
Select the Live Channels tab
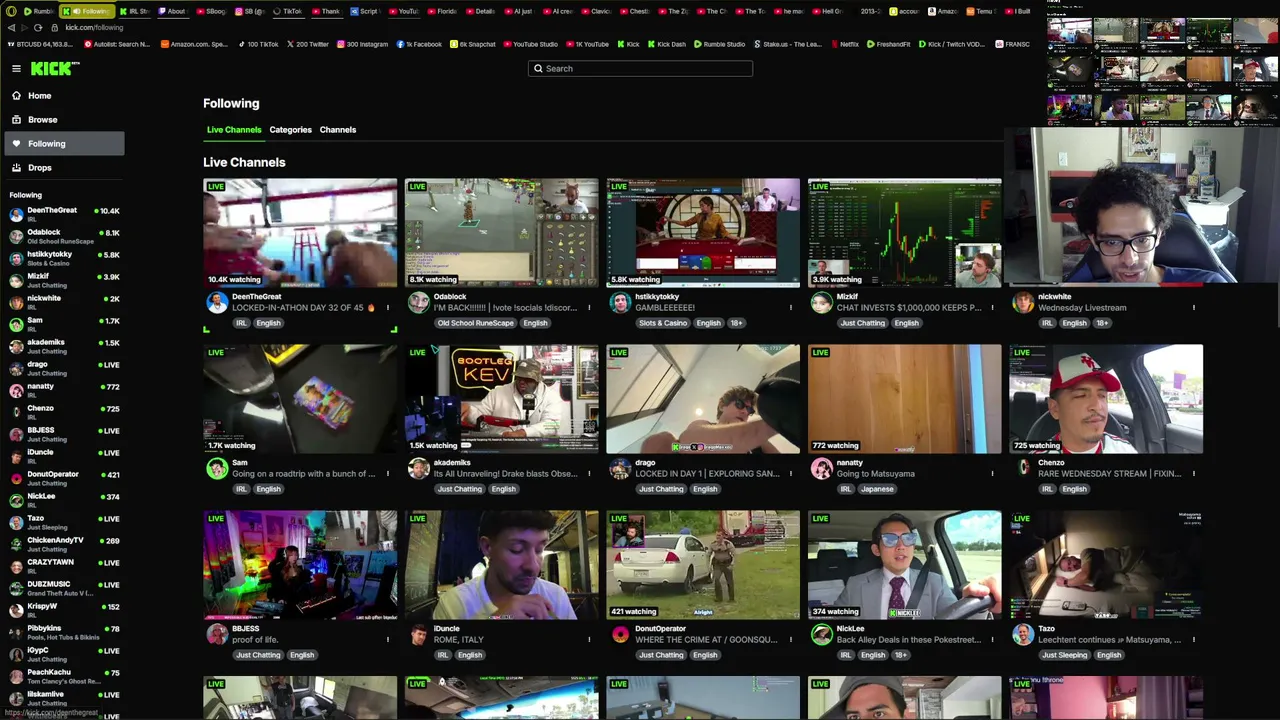tap(234, 130)
